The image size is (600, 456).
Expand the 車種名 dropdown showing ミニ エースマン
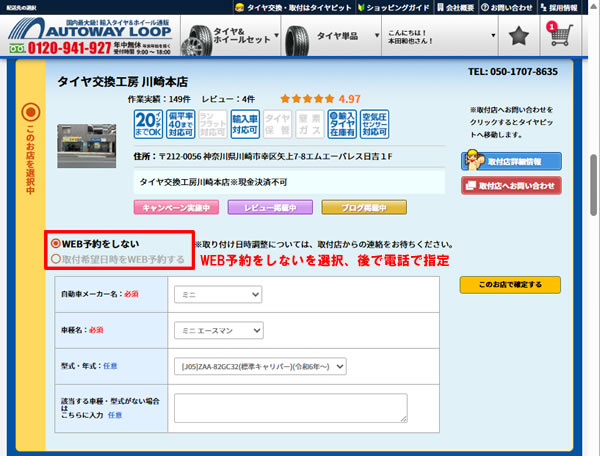click(218, 330)
